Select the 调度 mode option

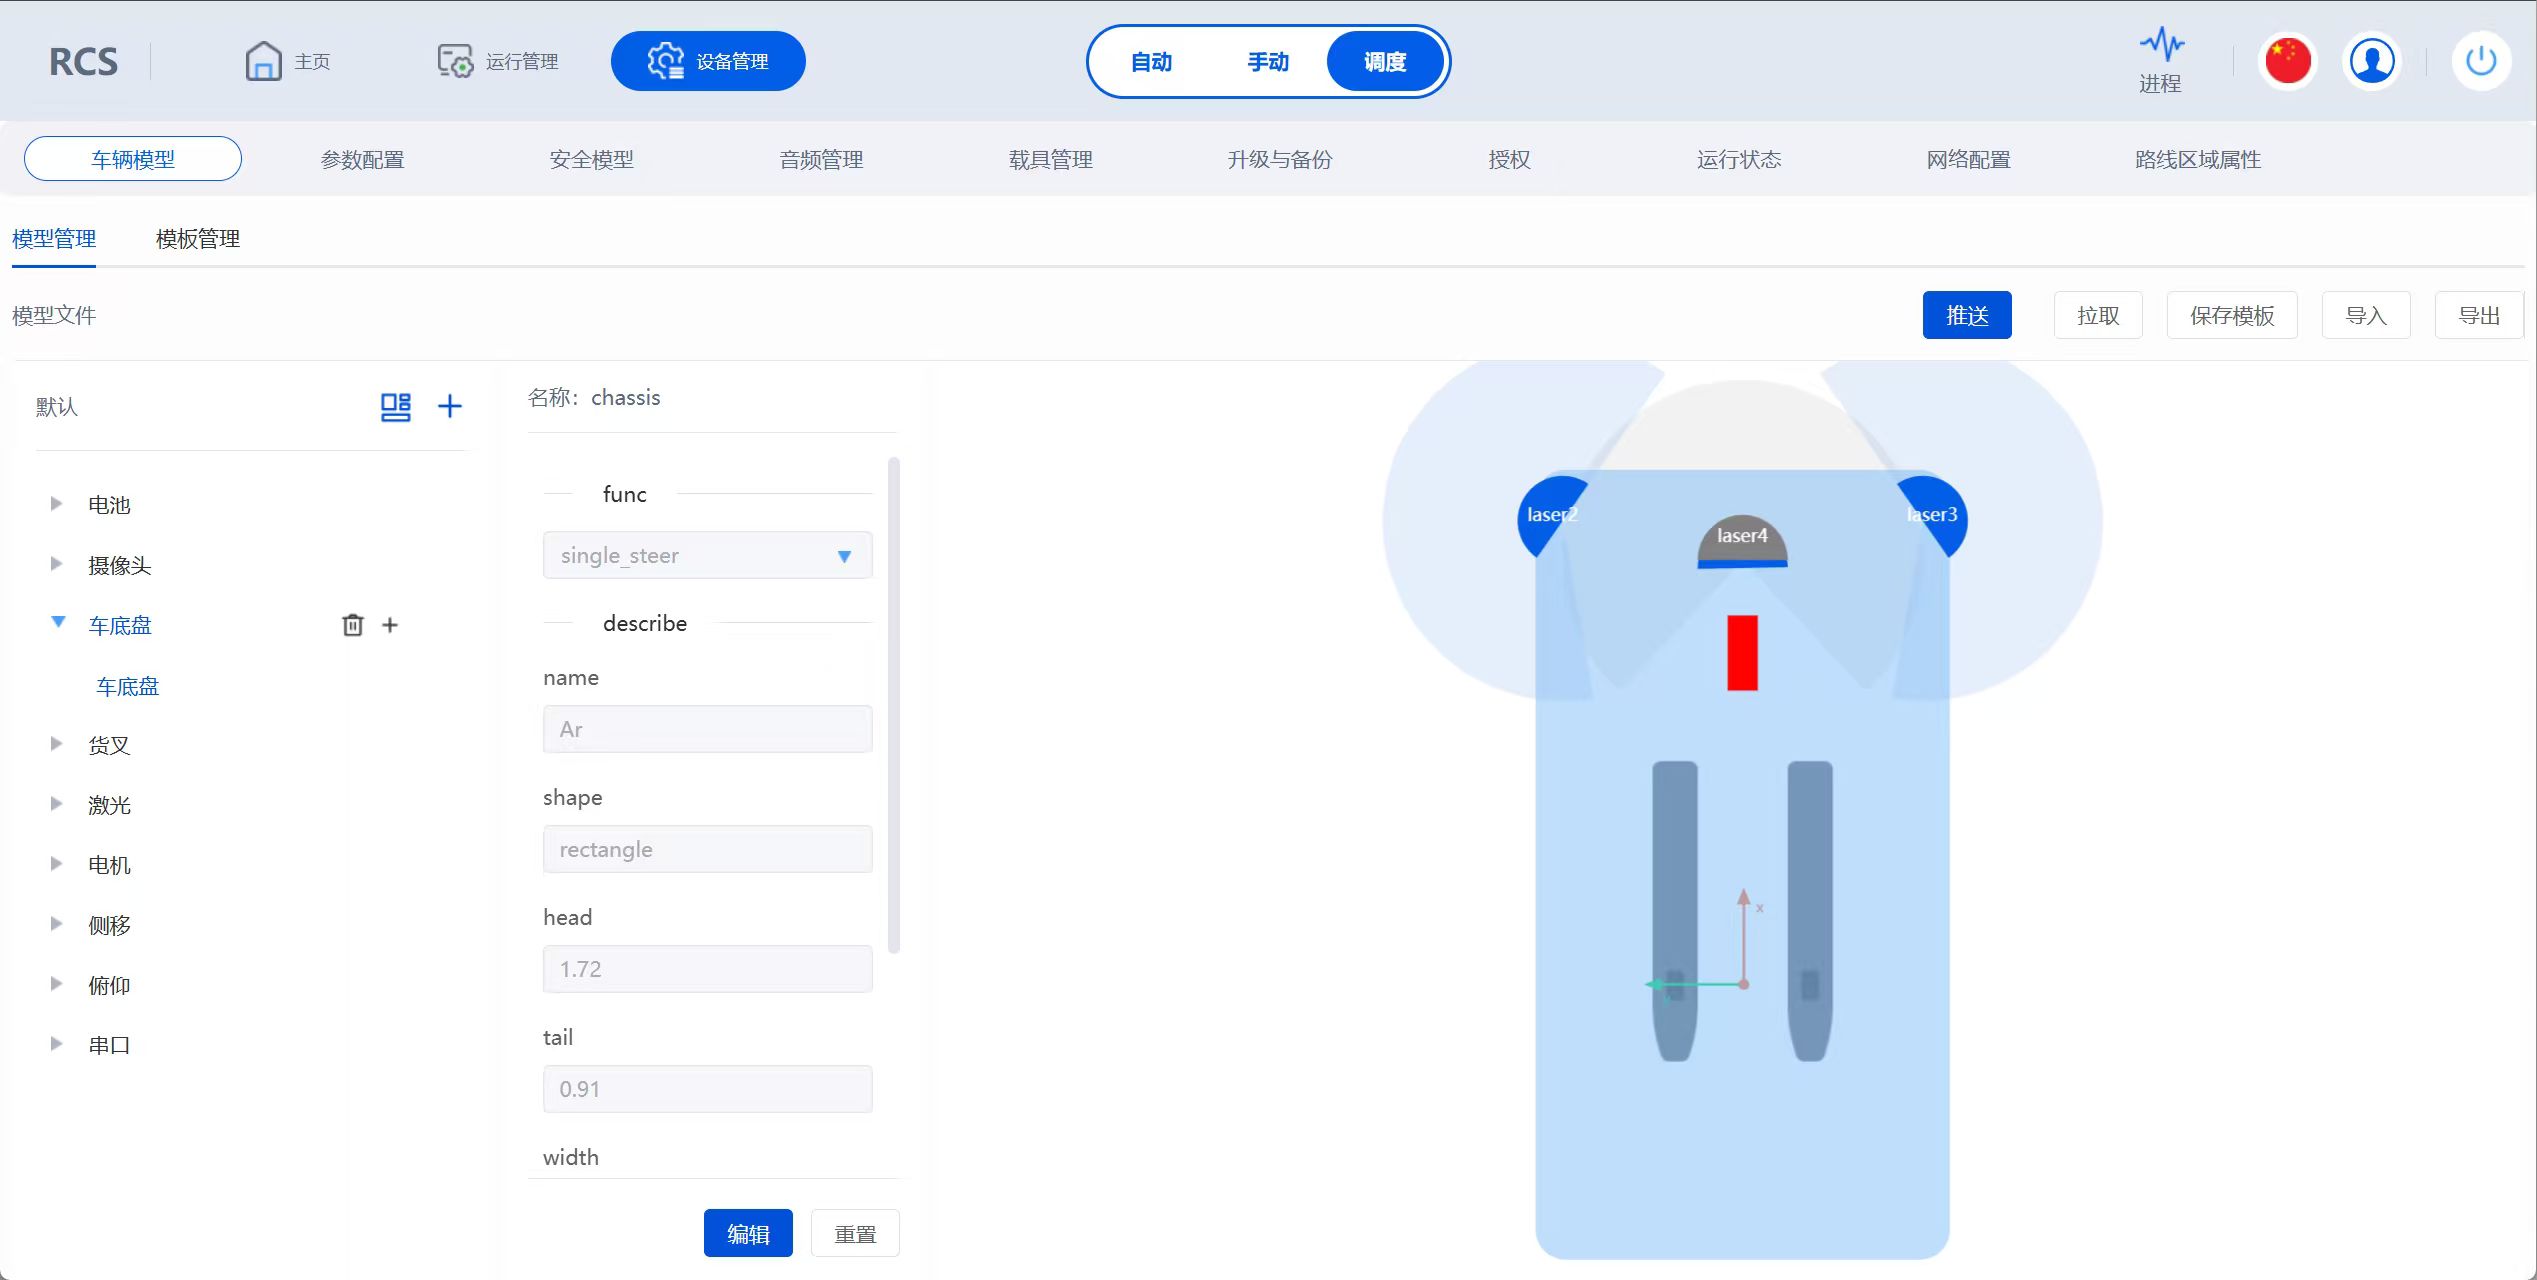1385,62
